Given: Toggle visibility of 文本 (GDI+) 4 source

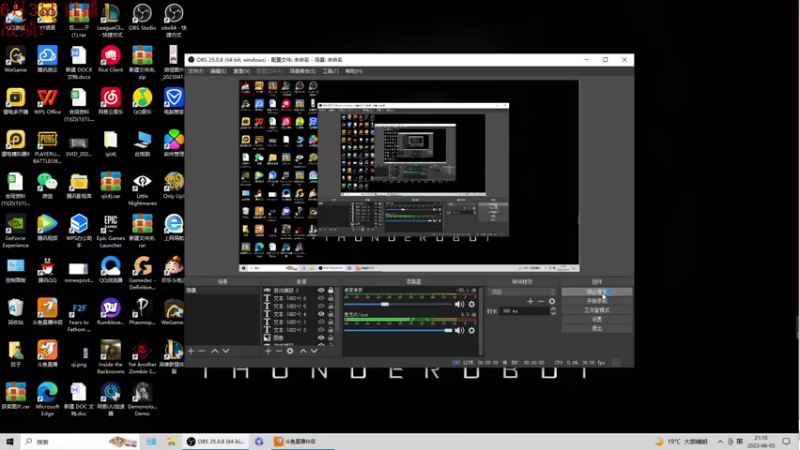Looking at the screenshot, I should point(321,314).
